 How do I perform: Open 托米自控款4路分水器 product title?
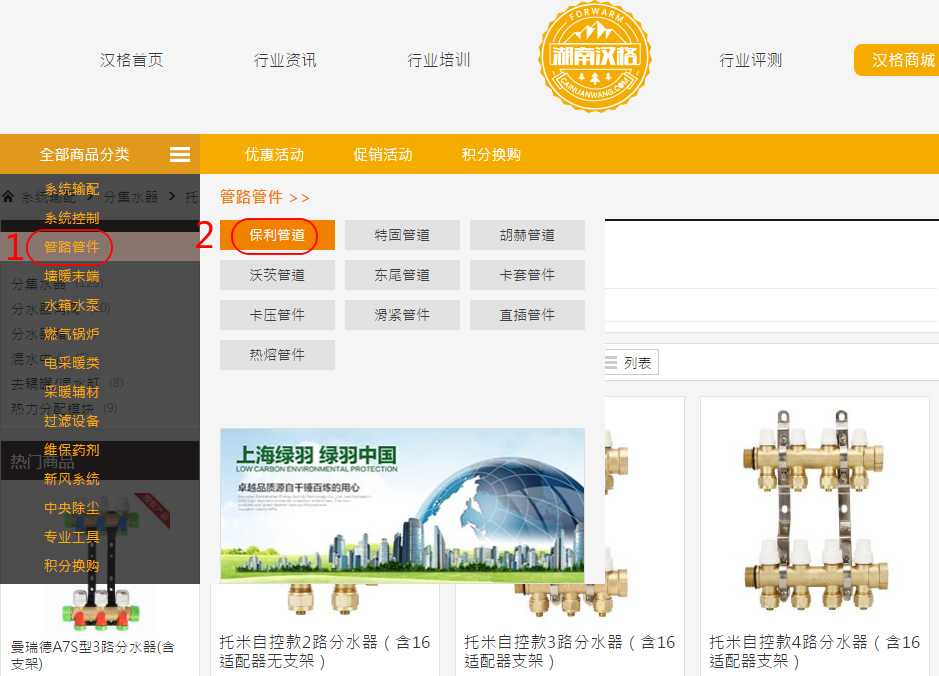[x=814, y=651]
